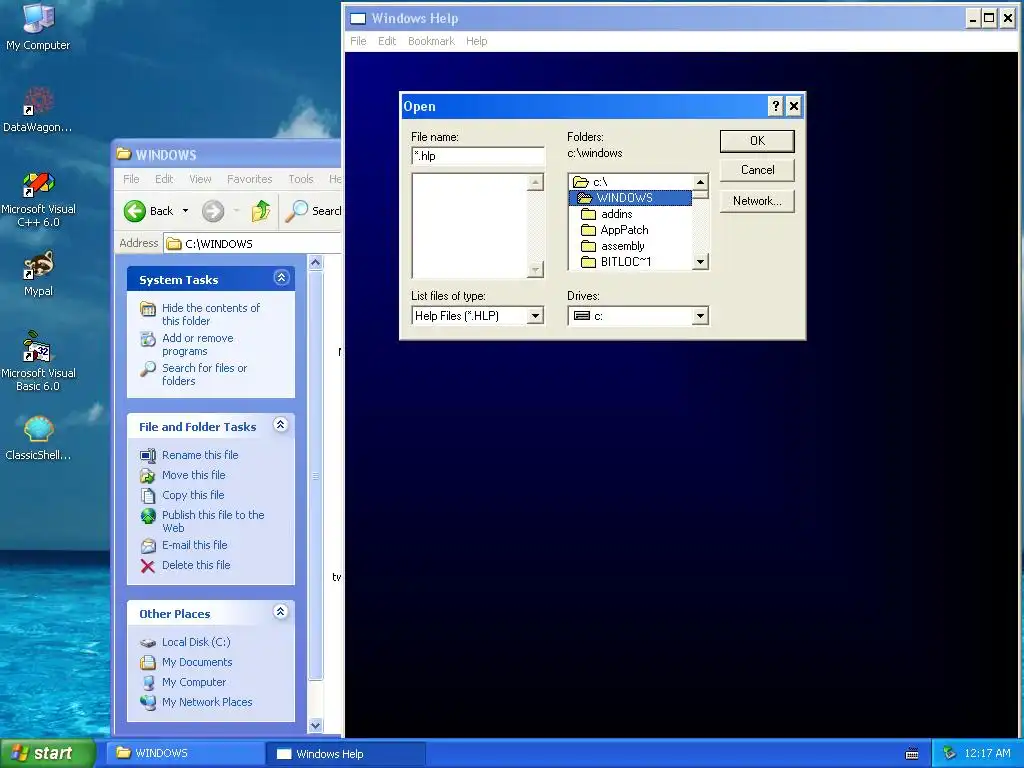The width and height of the screenshot is (1024, 768).
Task: Click the keyboard icon in system tray
Action: (912, 754)
